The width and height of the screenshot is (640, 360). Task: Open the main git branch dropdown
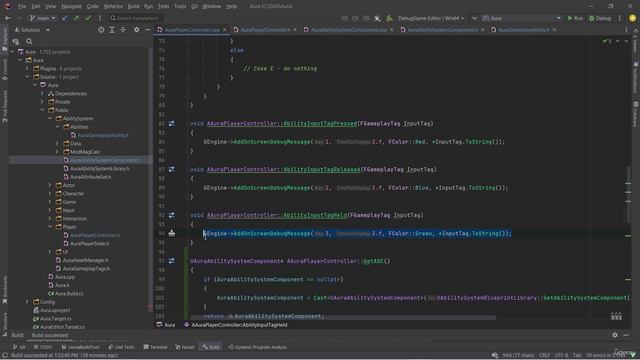pos(42,18)
